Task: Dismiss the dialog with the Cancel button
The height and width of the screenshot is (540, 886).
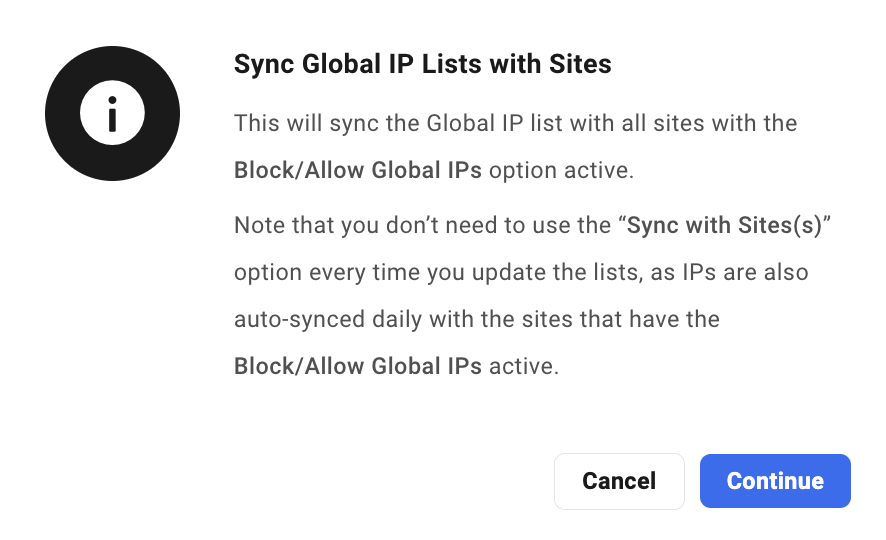Action: click(619, 481)
